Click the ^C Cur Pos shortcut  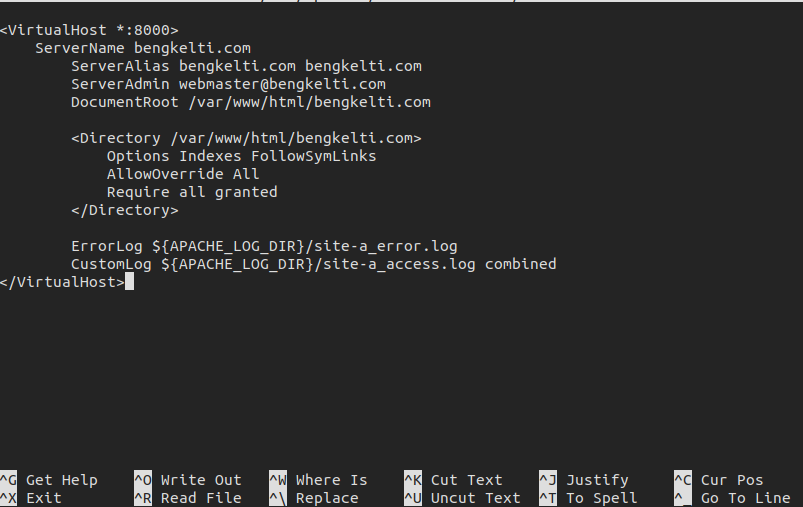719,480
